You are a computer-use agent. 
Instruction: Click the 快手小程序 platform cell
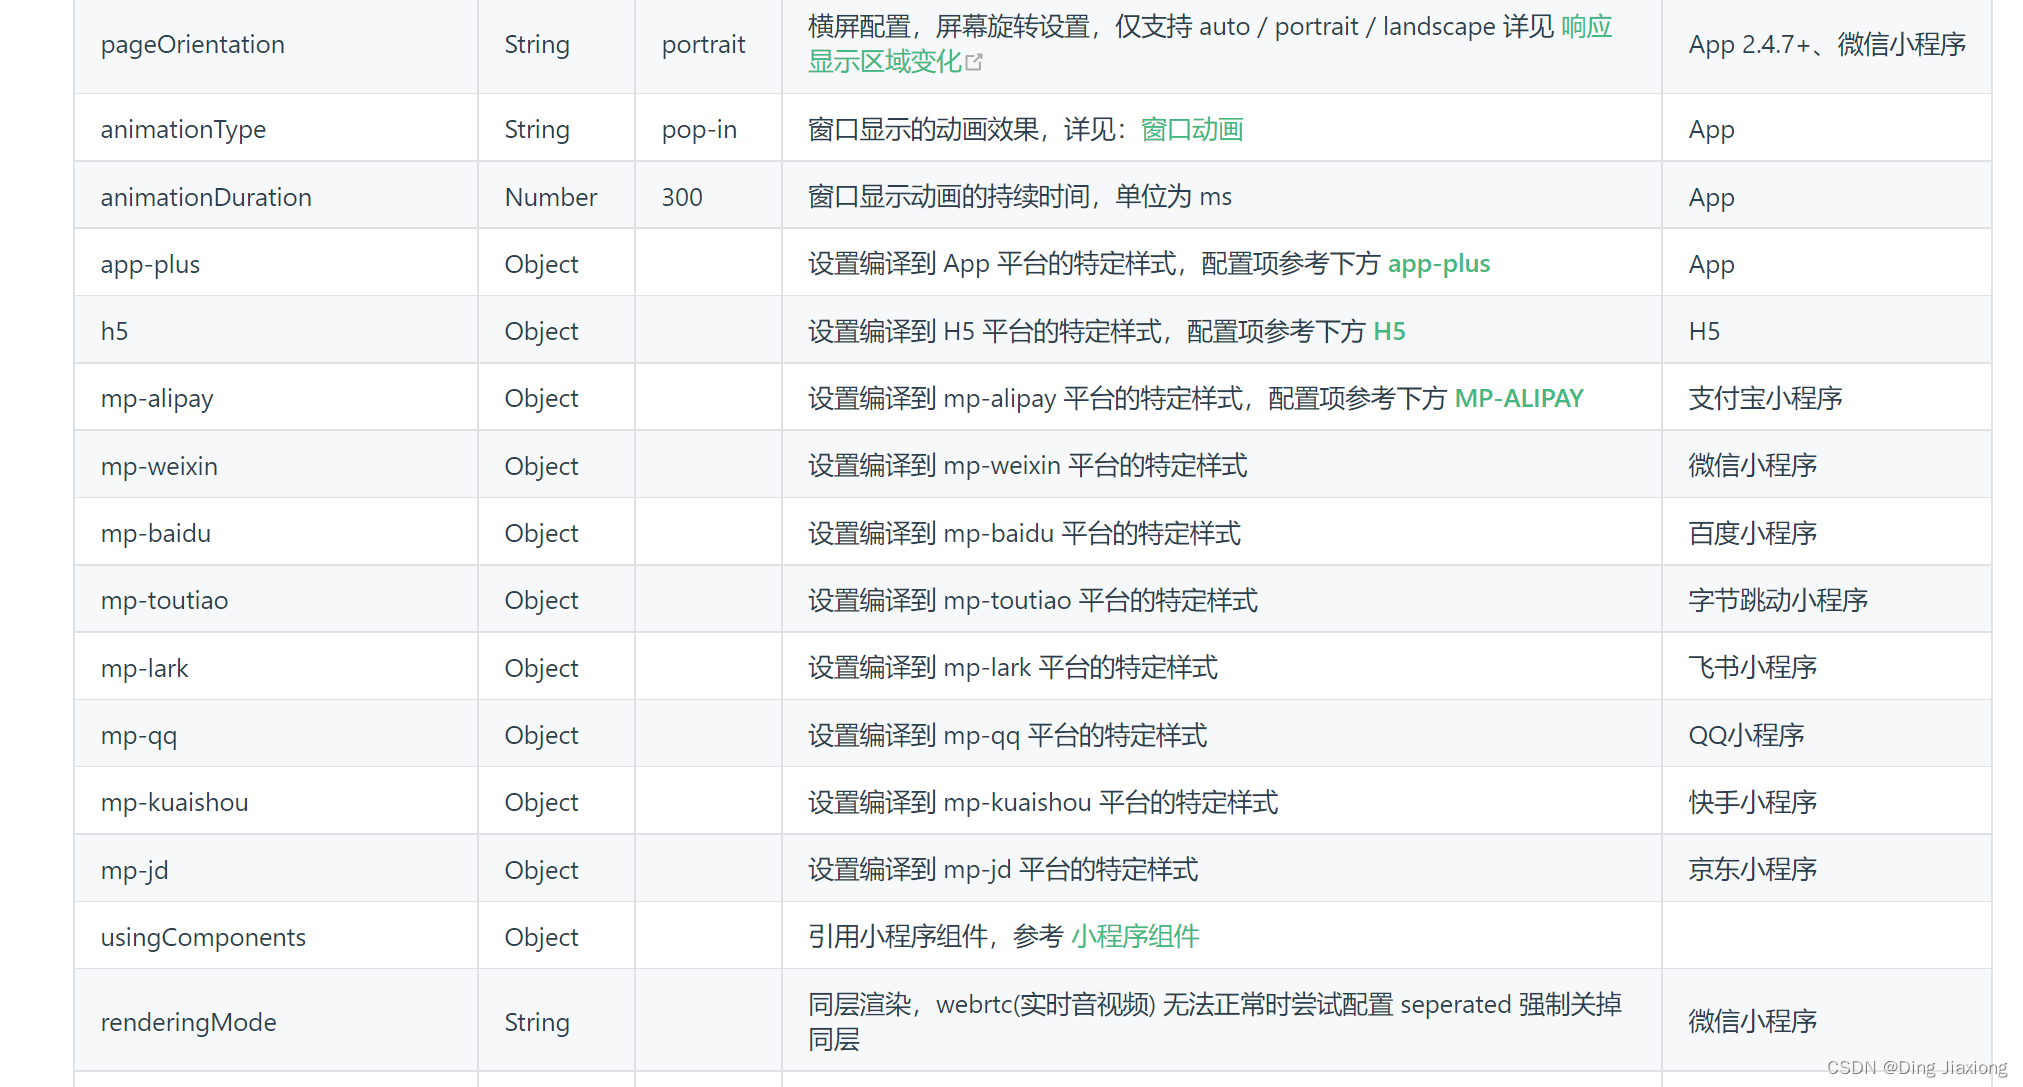pos(1827,802)
